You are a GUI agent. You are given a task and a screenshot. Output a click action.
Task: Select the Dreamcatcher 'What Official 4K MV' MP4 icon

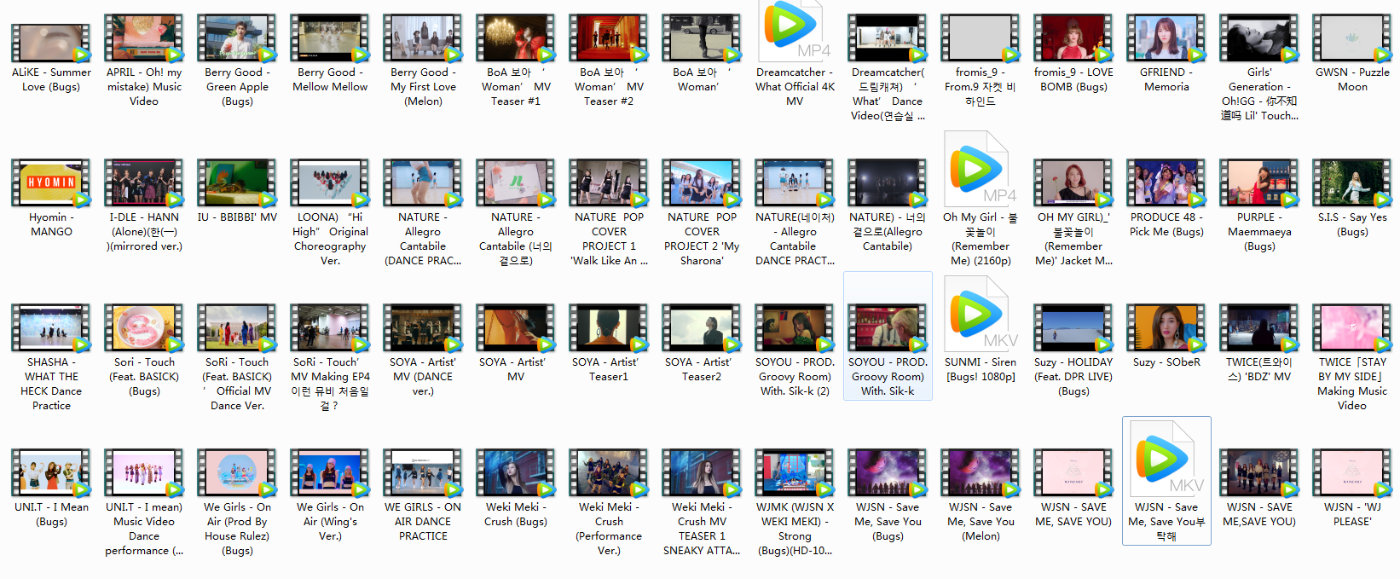click(795, 30)
